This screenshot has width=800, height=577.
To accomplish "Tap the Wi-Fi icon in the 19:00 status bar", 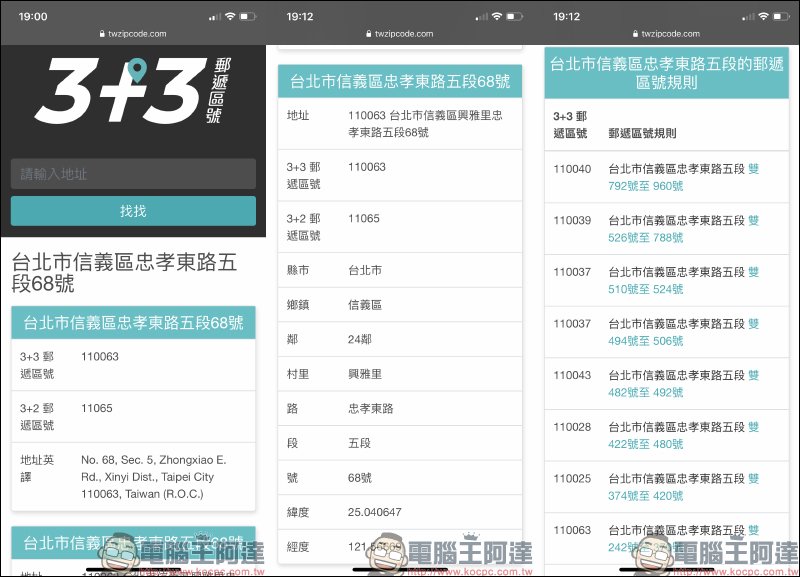I will click(230, 17).
